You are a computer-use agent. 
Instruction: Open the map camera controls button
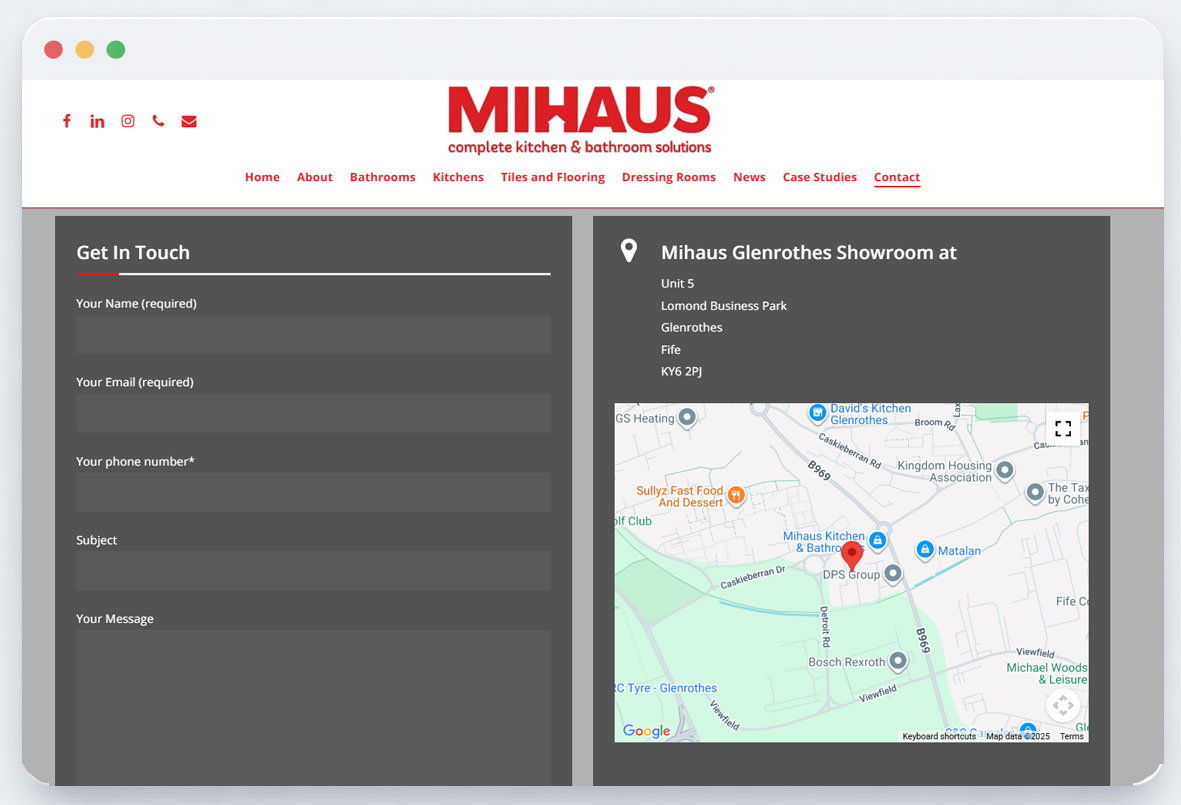pyautogui.click(x=1063, y=705)
